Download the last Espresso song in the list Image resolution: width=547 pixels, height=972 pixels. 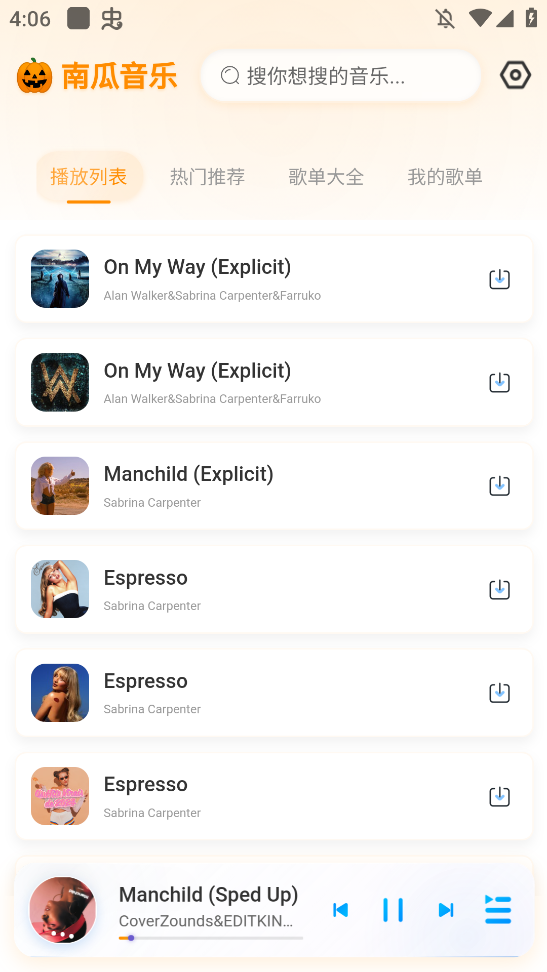point(499,797)
